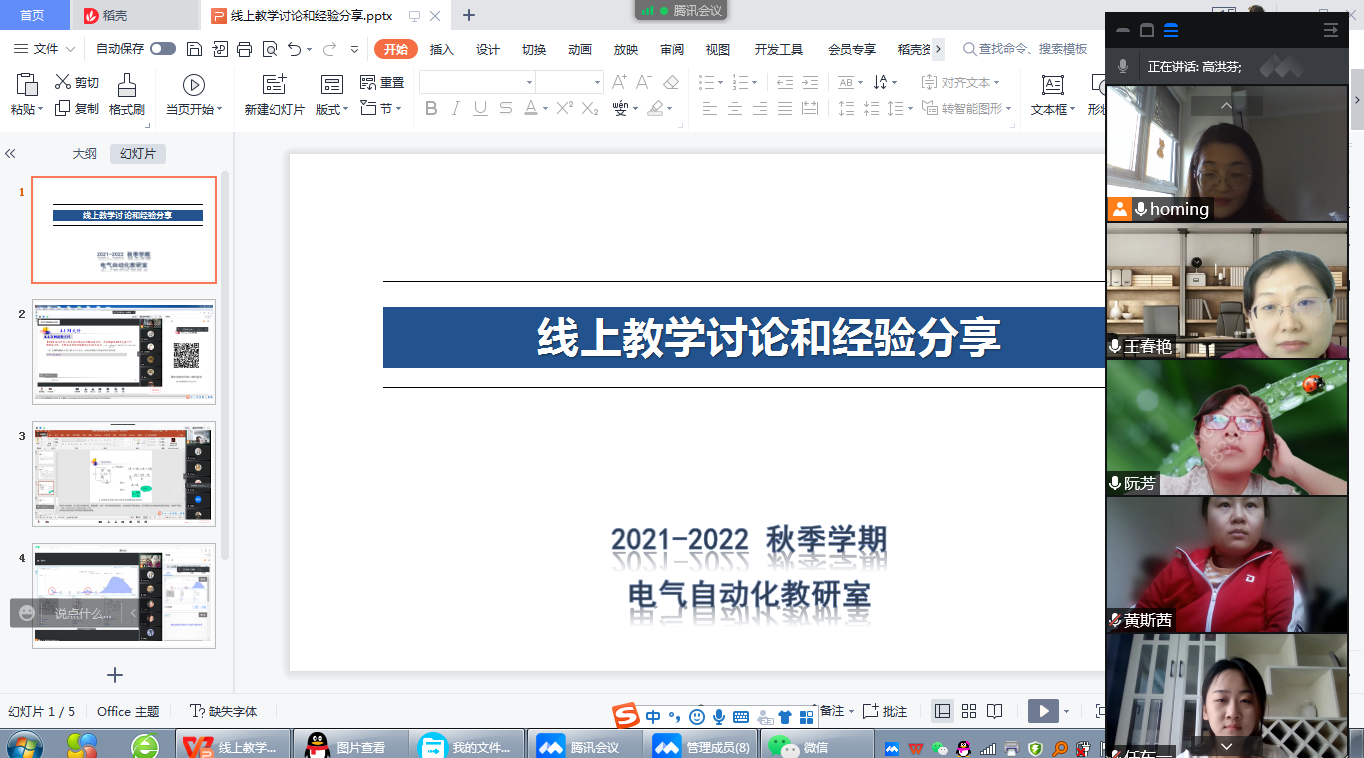Toggle superscript X² formatting
Viewport: 1364px width, 758px height.
(565, 109)
